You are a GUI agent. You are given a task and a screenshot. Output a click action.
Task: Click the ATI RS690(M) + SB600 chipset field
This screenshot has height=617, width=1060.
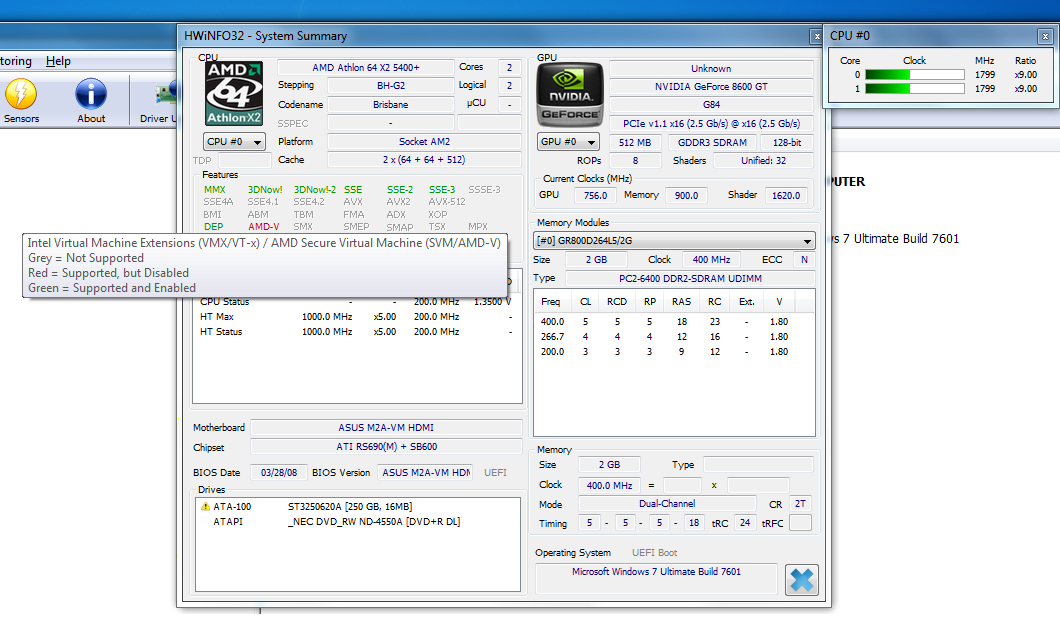tap(386, 447)
